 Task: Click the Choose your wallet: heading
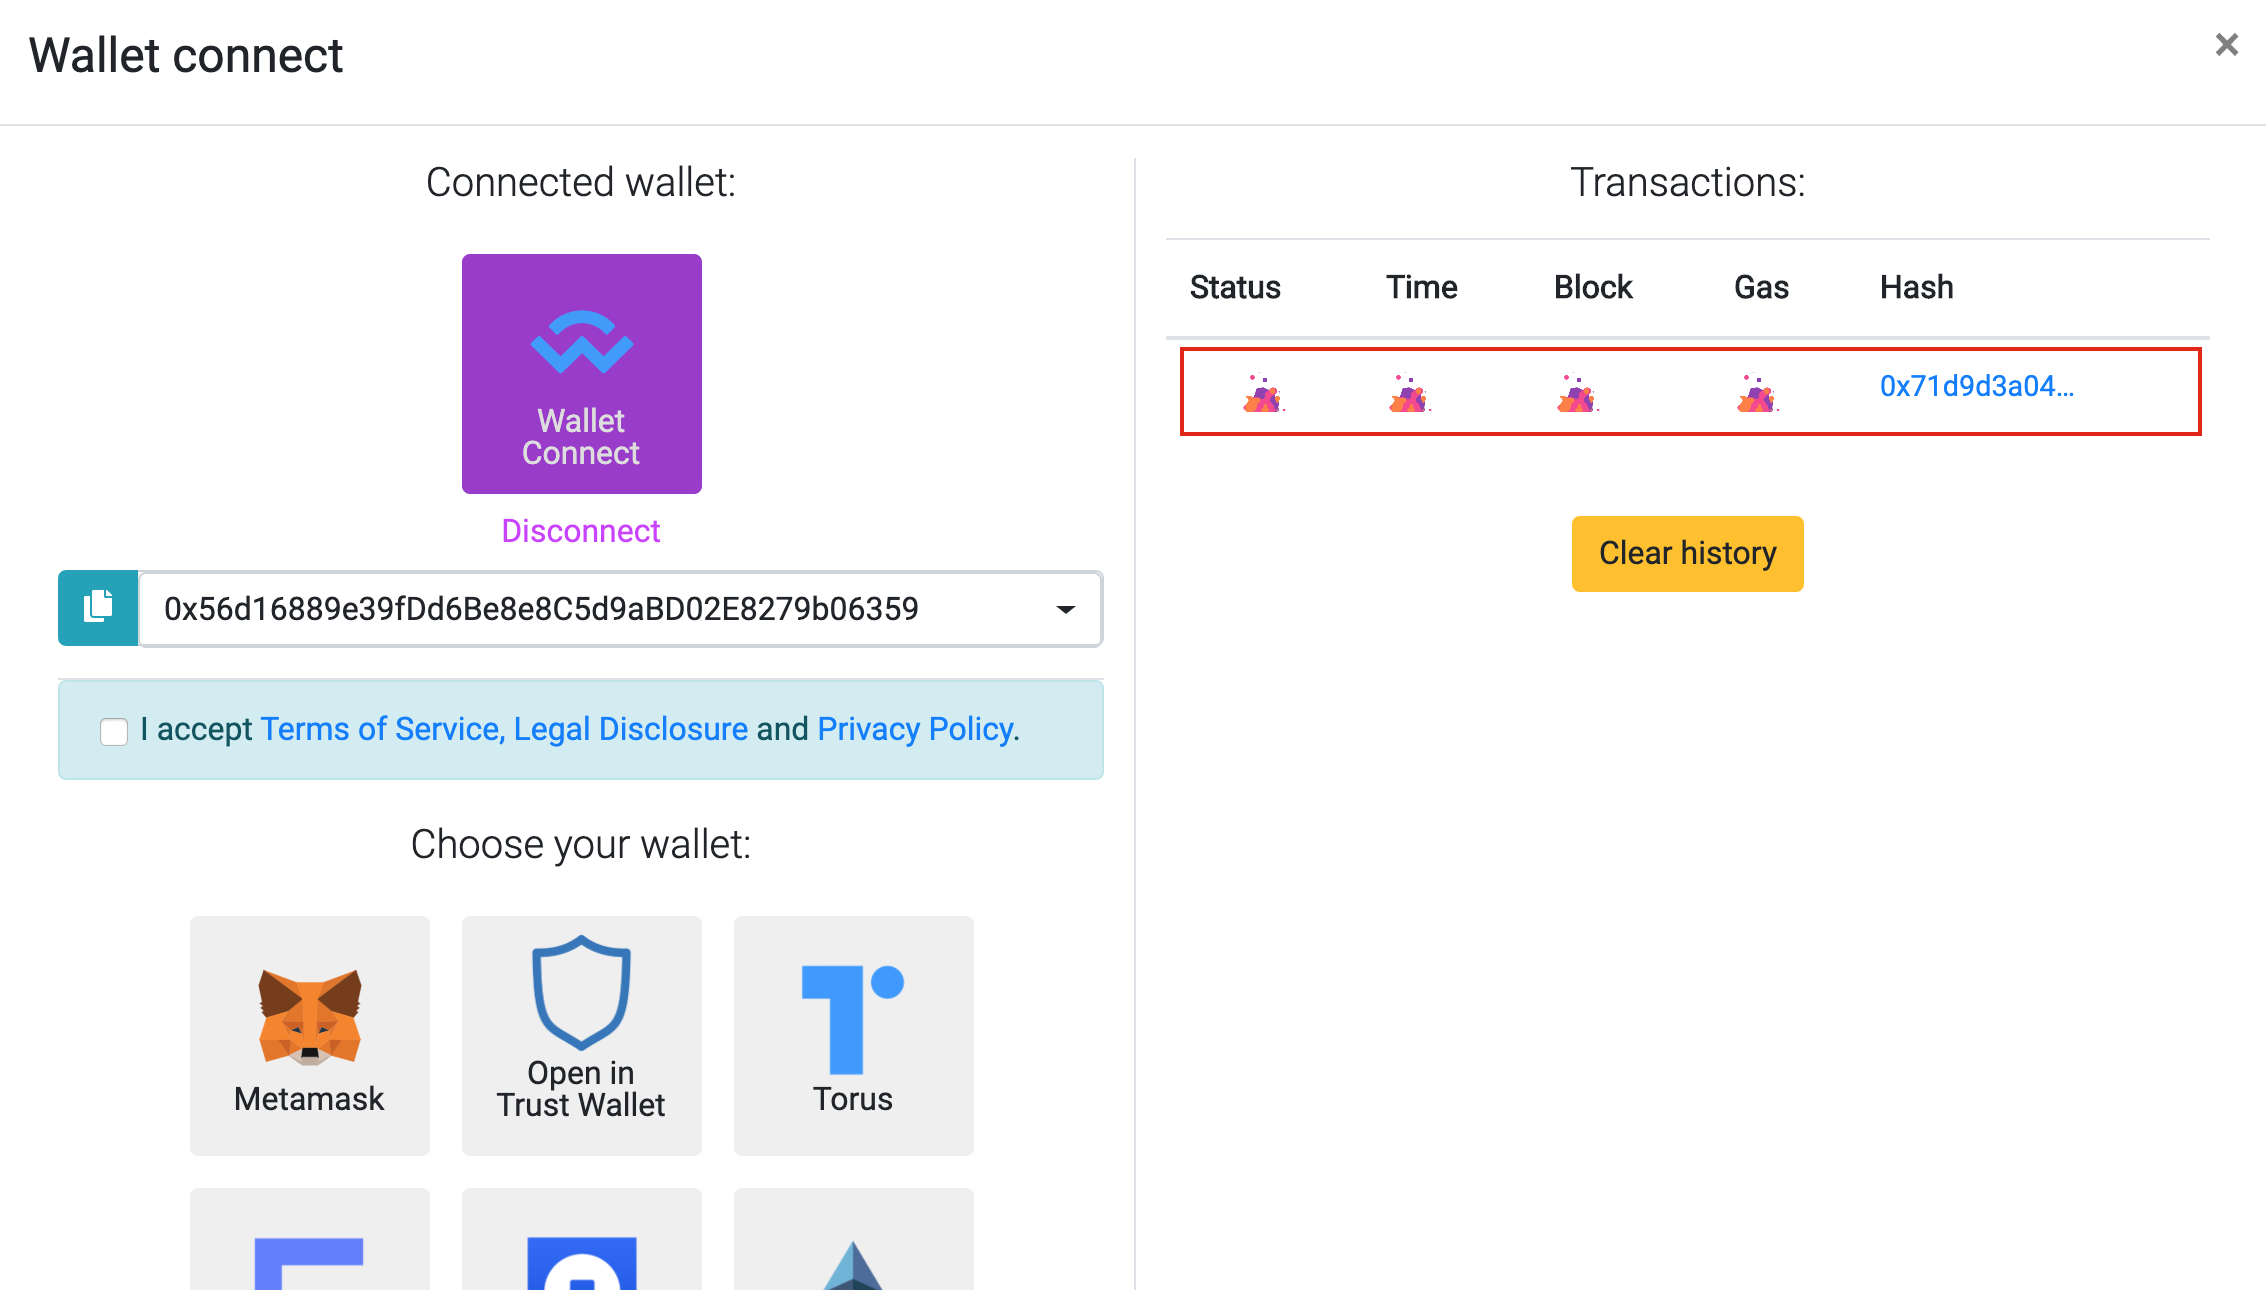coord(581,844)
